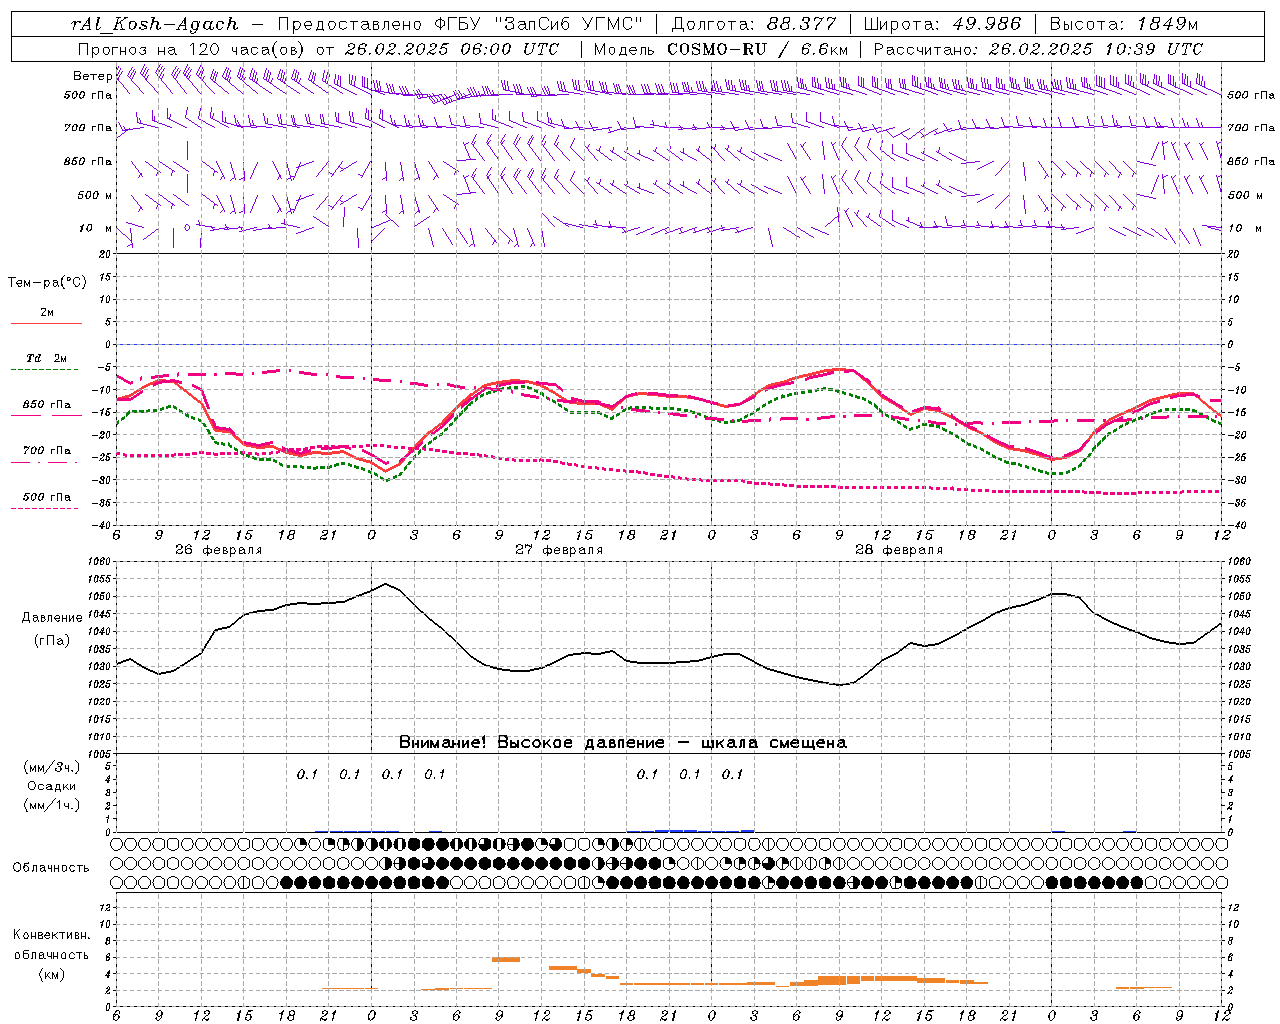1280x1024 pixels.
Task: Click the blue precipitation bar on 27 февраля evening
Action: 676,830
